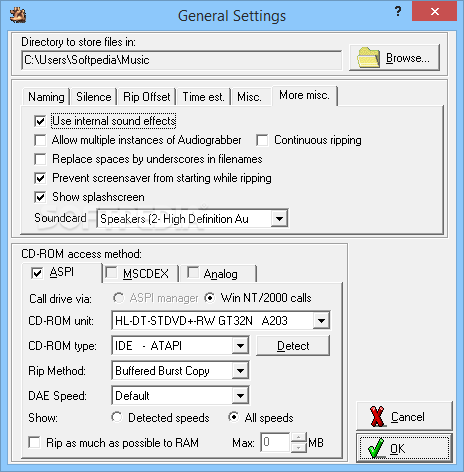
Task: Click the 'Soundcard' label
Action: (60, 218)
